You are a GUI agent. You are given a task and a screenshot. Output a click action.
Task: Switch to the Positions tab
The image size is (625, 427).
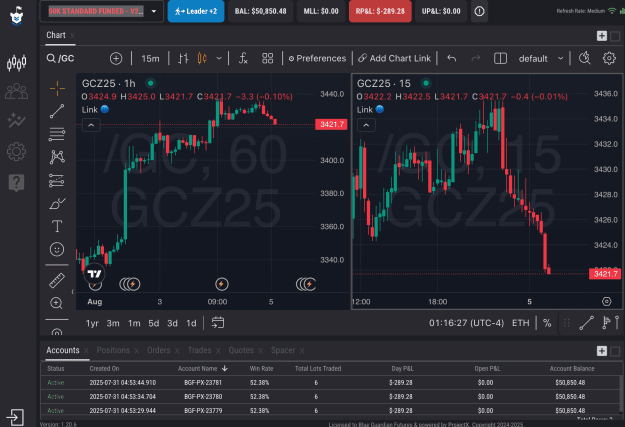click(113, 350)
